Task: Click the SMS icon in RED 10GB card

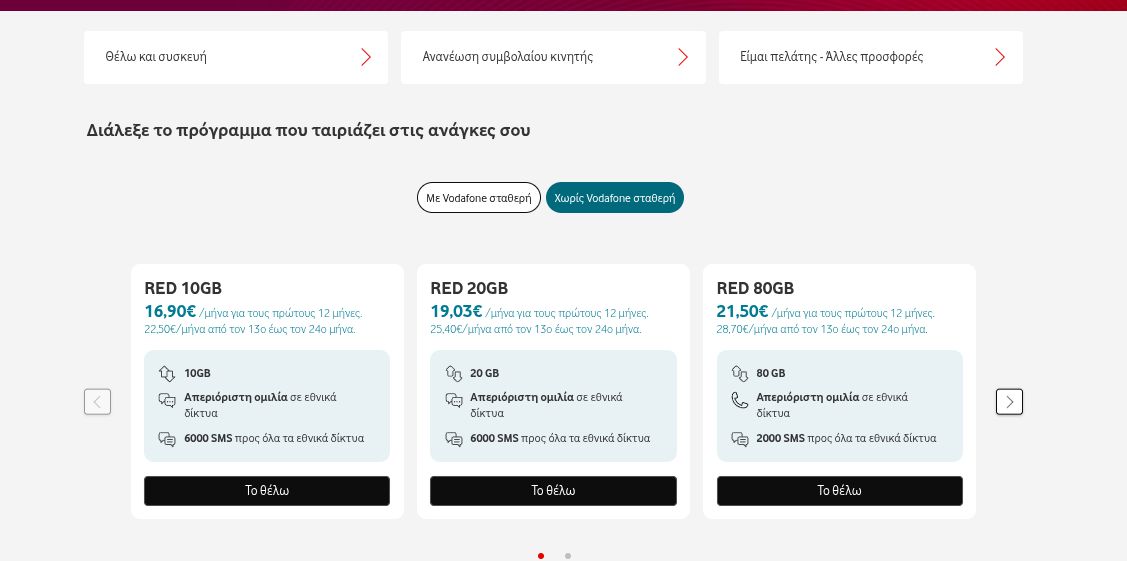Action: pyautogui.click(x=167, y=439)
